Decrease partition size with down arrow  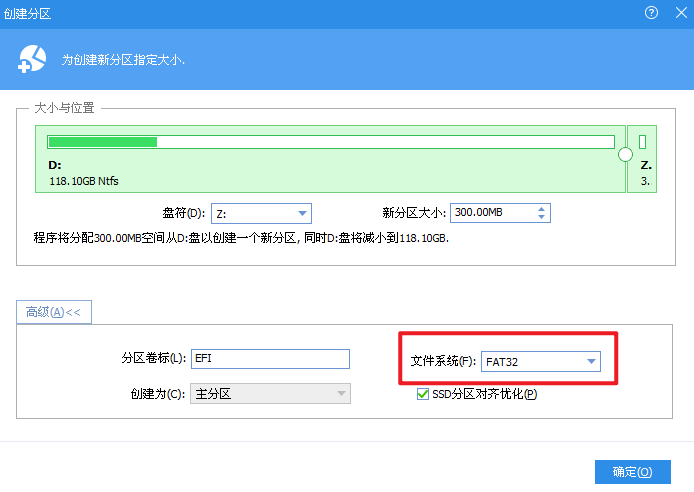click(541, 217)
